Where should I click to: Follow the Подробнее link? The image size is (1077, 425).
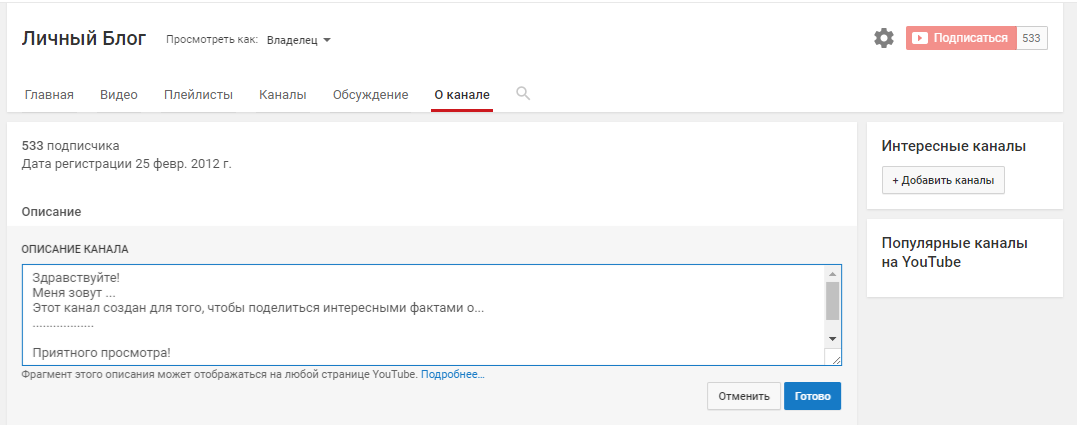point(452,374)
